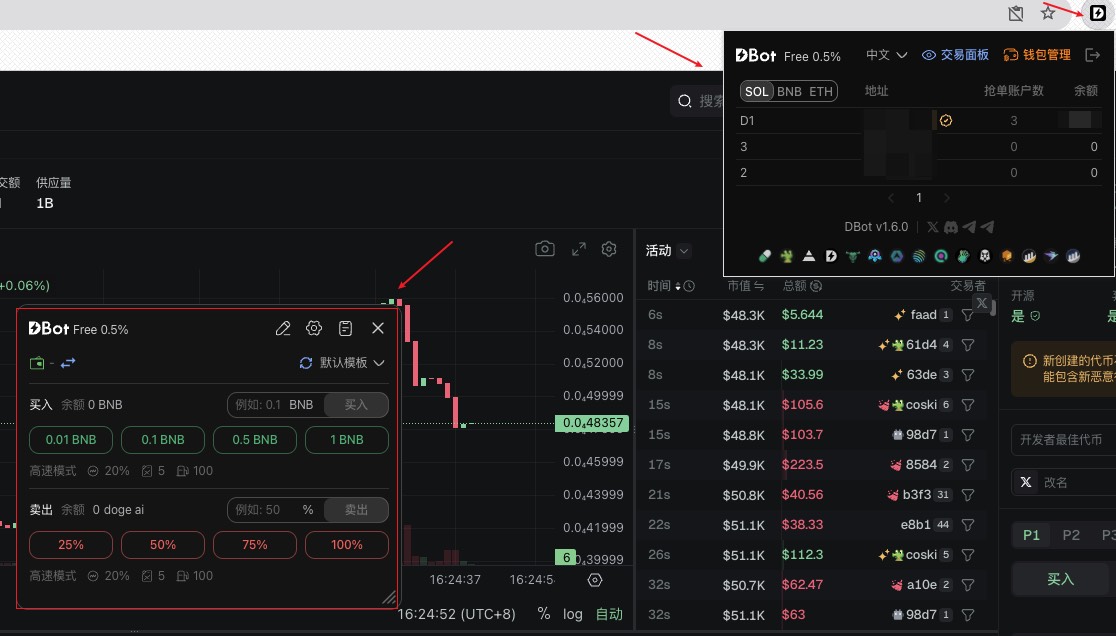This screenshot has height=636, width=1116.
Task: Toggle log scale on the chart
Action: click(x=572, y=614)
